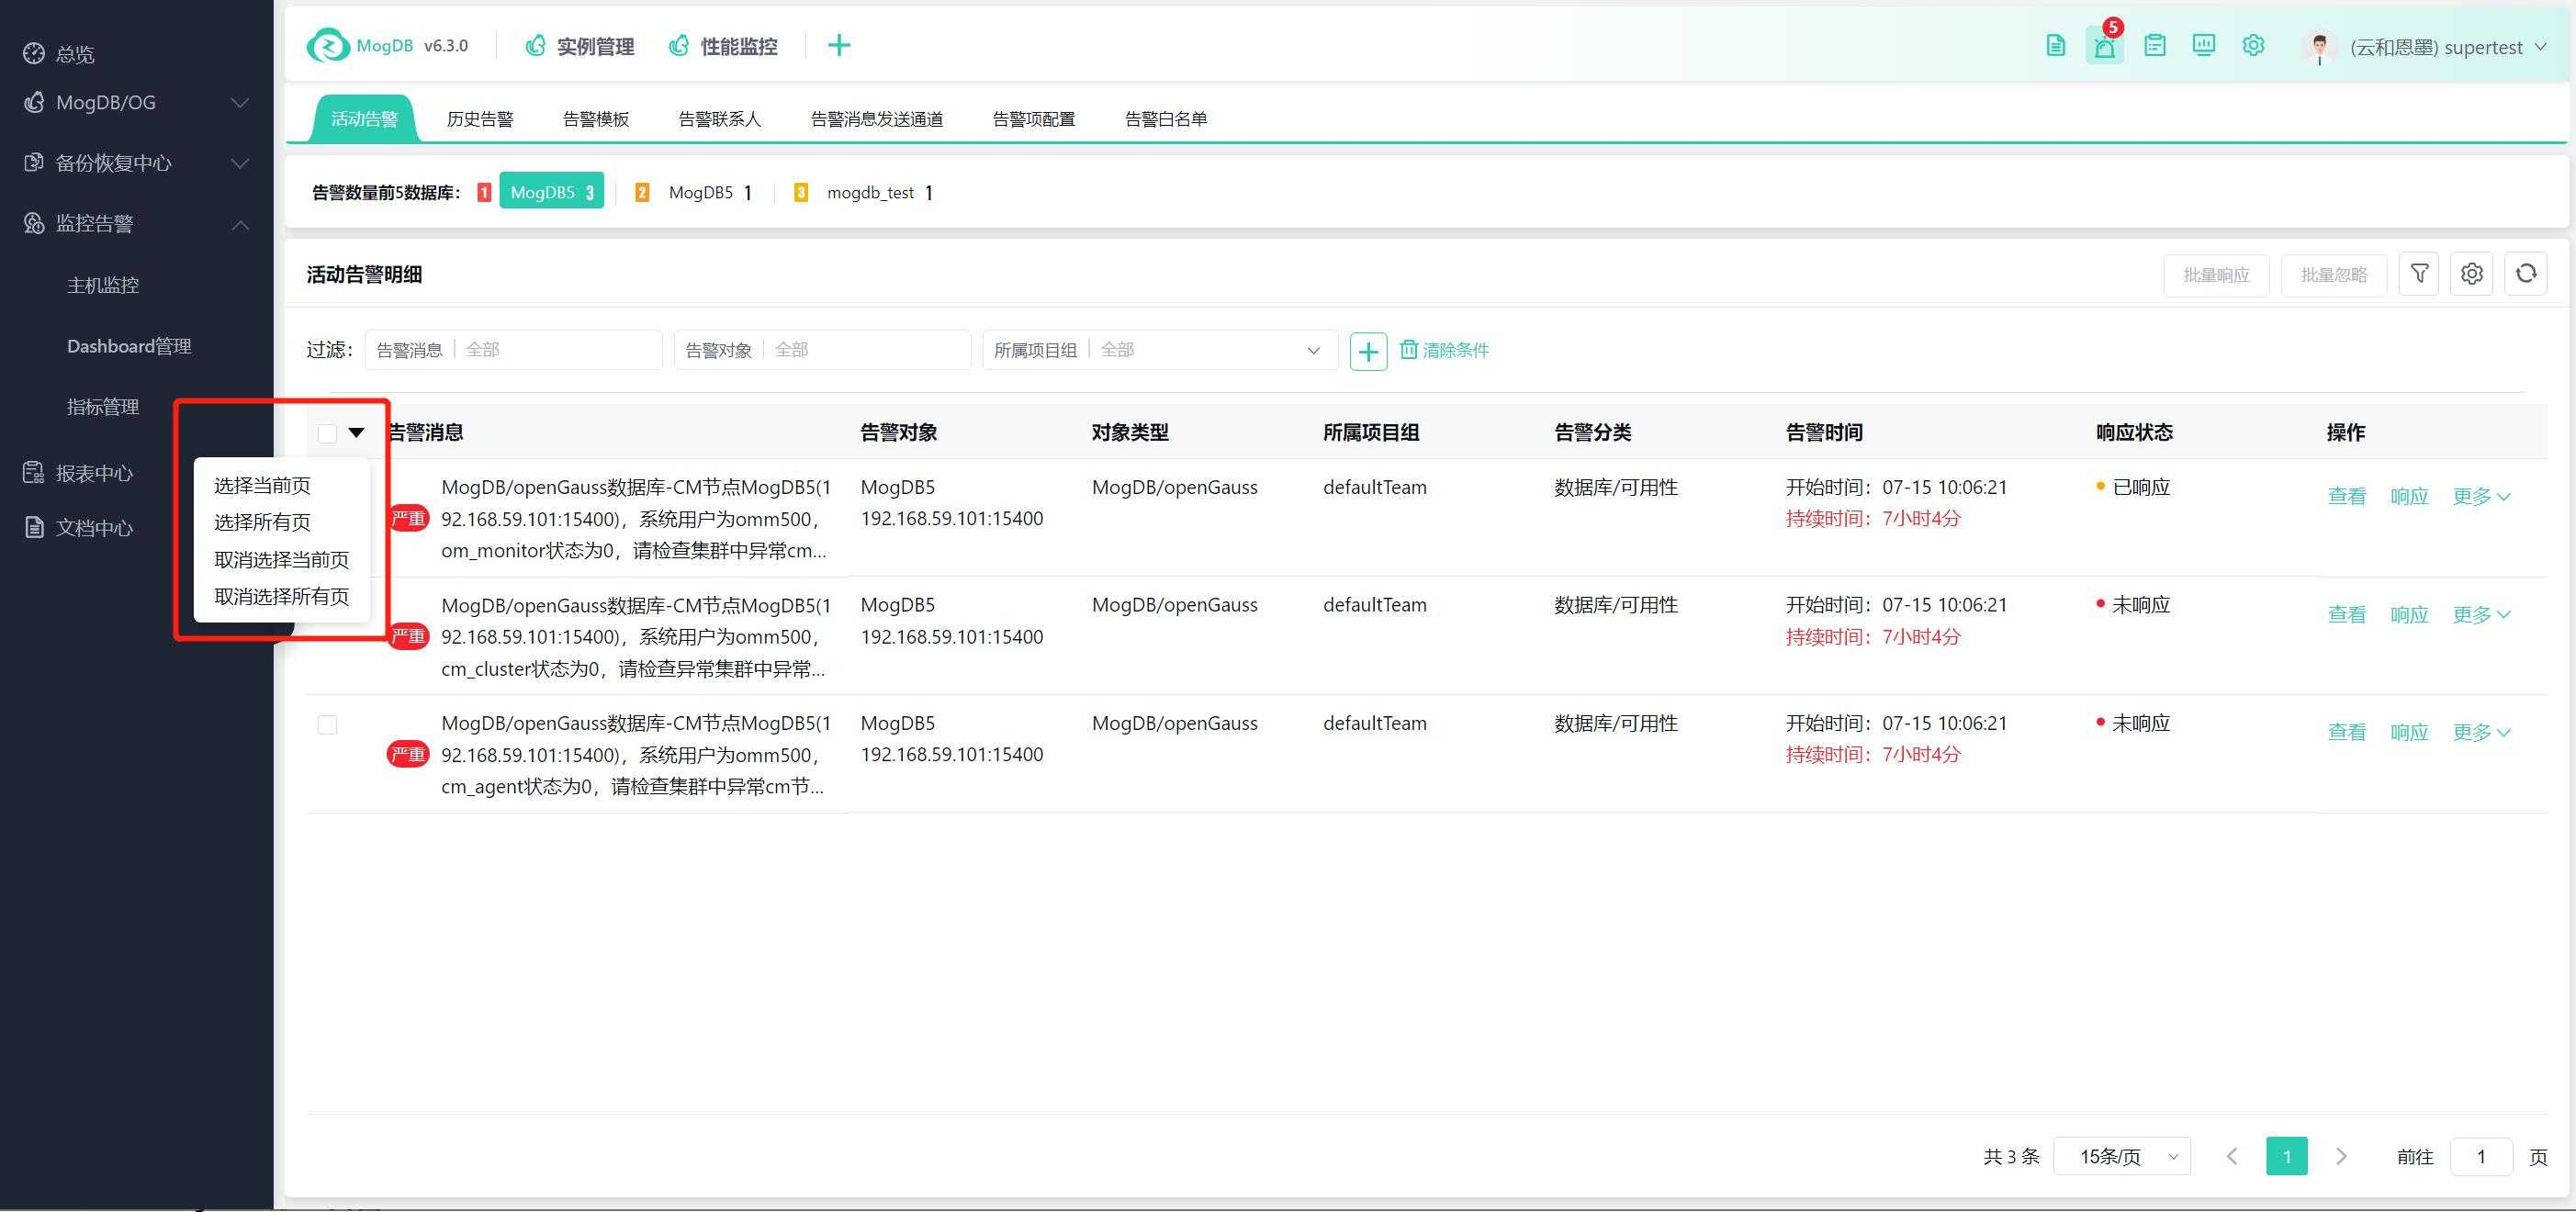Switch to the 告警消息发送通道 tab
This screenshot has width=2576, height=1212.
877,119
